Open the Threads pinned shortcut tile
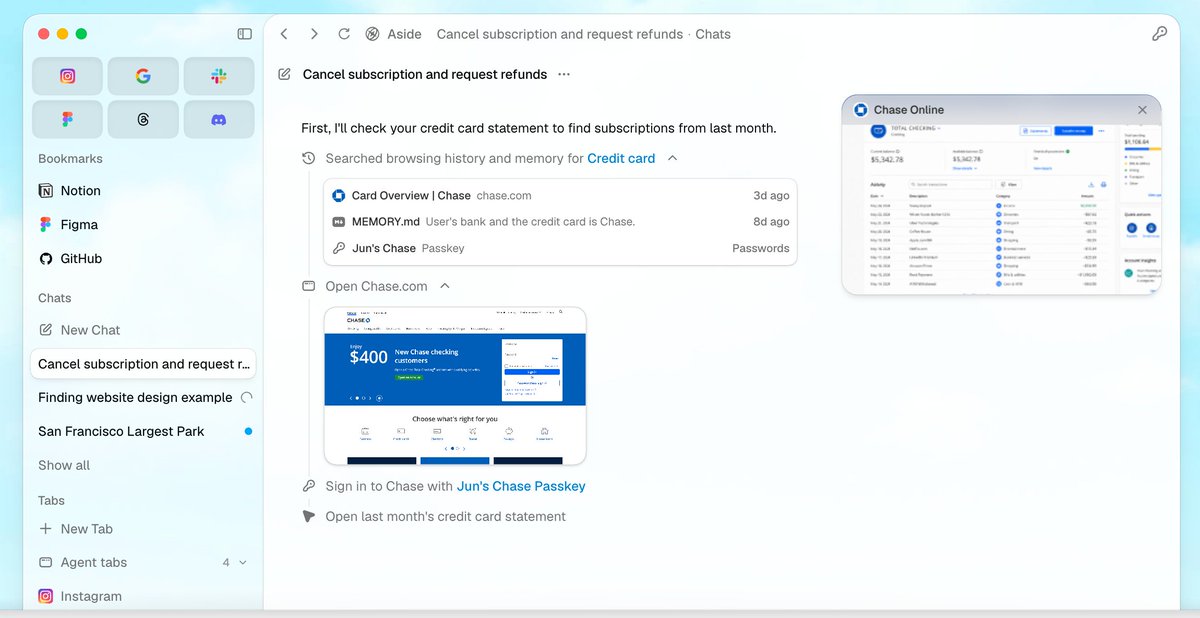The width and height of the screenshot is (1200, 618). pyautogui.click(x=143, y=119)
